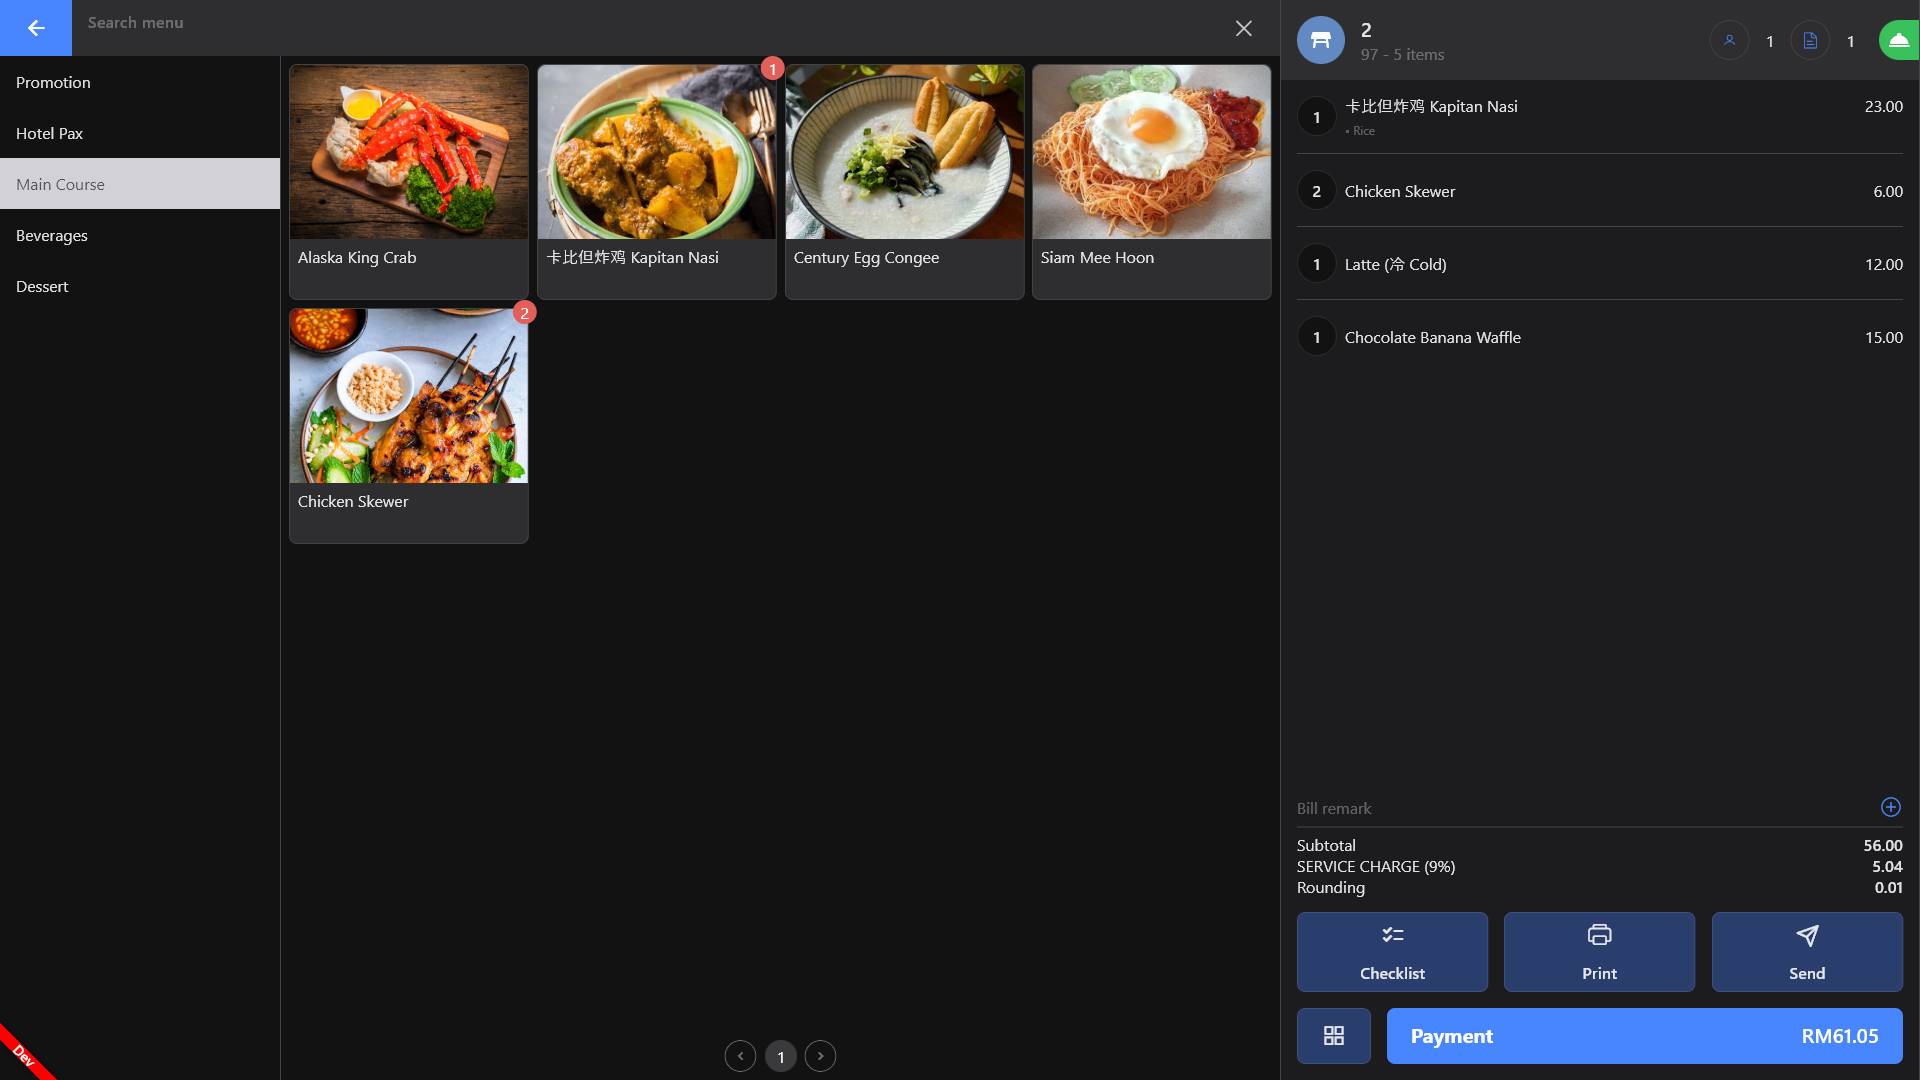Click quantity badge of Chicken Skewer order
The image size is (1920, 1080).
pos(1316,191)
